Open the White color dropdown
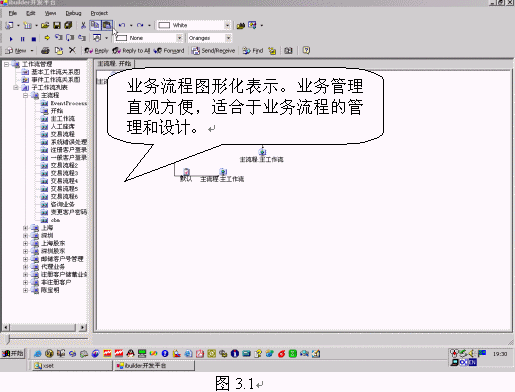The width and height of the screenshot is (515, 392). point(227,25)
